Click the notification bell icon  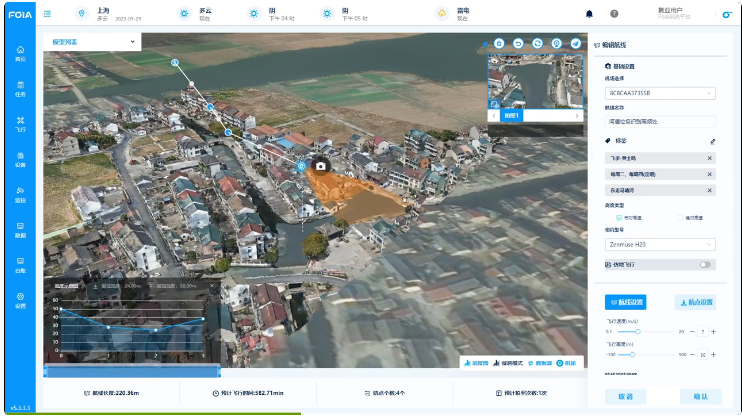point(589,14)
